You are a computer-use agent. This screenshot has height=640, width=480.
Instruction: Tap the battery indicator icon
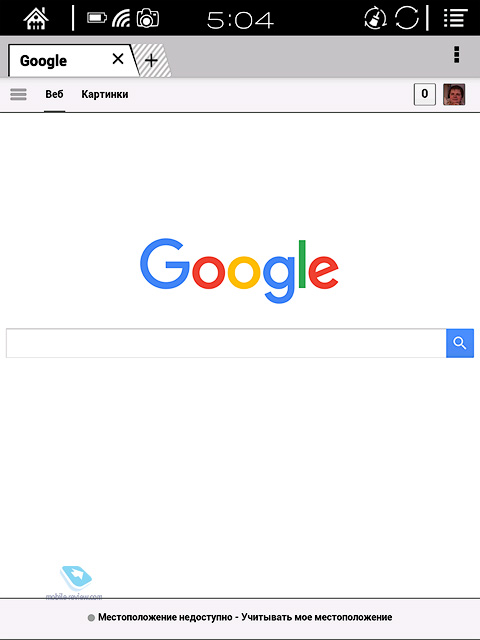coord(97,18)
